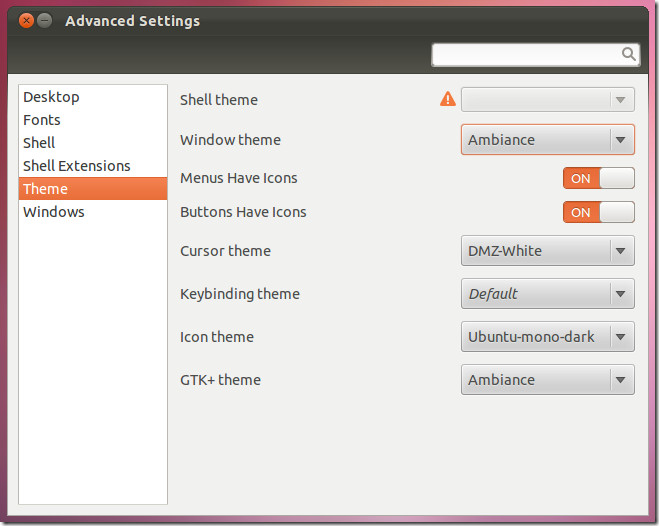Viewport: 659px width, 526px height.
Task: Open the empty Shell theme dropdown
Action: click(548, 100)
